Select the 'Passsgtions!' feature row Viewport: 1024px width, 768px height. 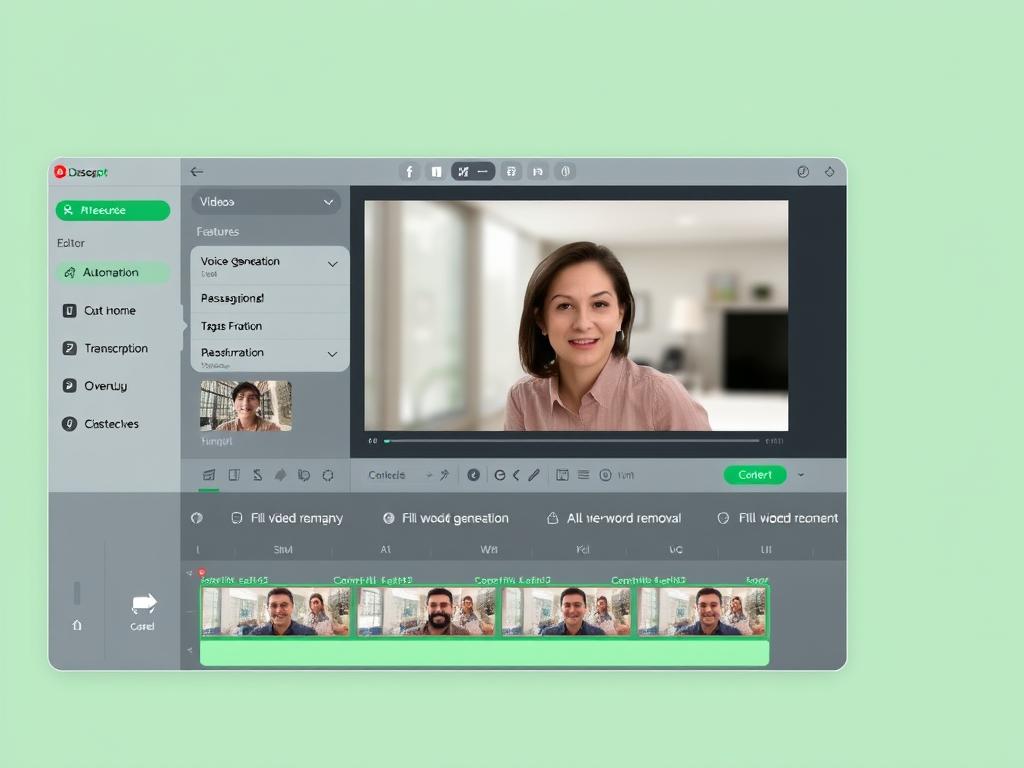270,298
